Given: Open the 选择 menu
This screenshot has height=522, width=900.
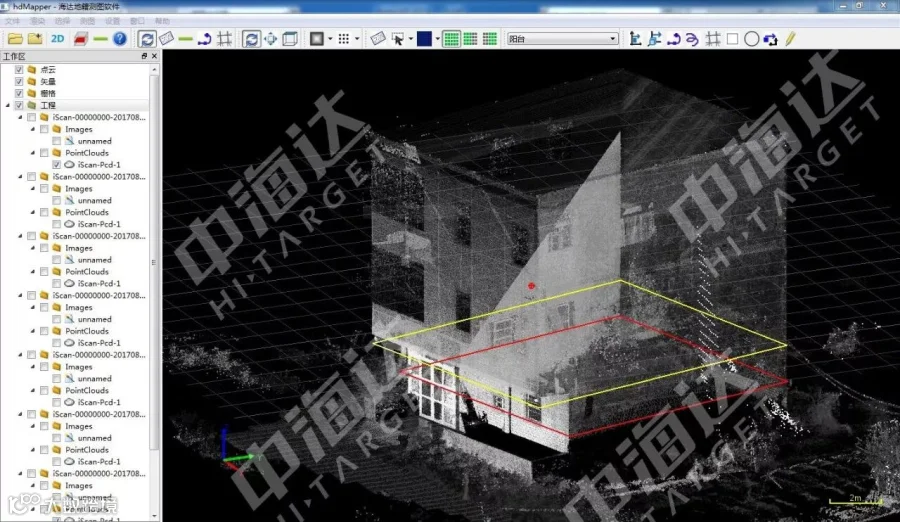Looking at the screenshot, I should click(x=62, y=21).
